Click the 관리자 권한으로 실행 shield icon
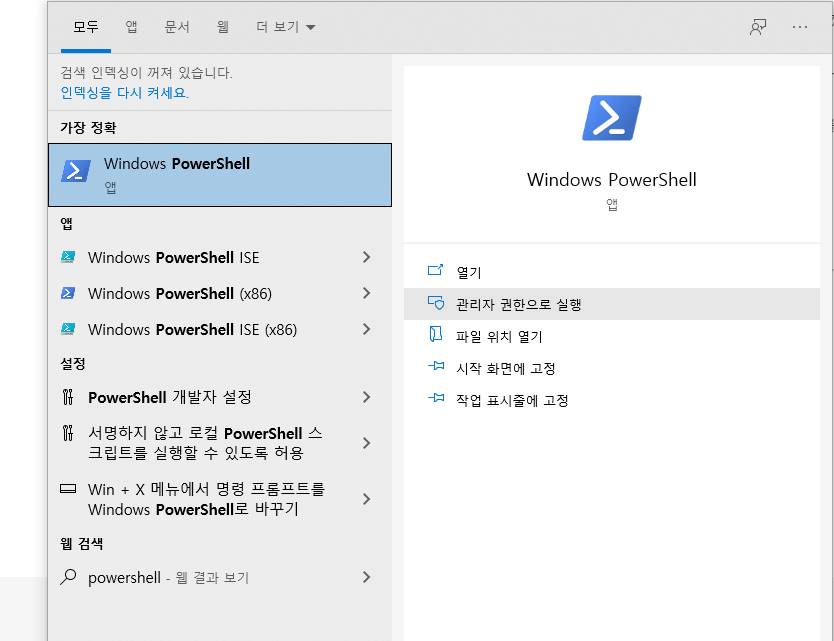Image resolution: width=834 pixels, height=641 pixels. pyautogui.click(x=436, y=303)
